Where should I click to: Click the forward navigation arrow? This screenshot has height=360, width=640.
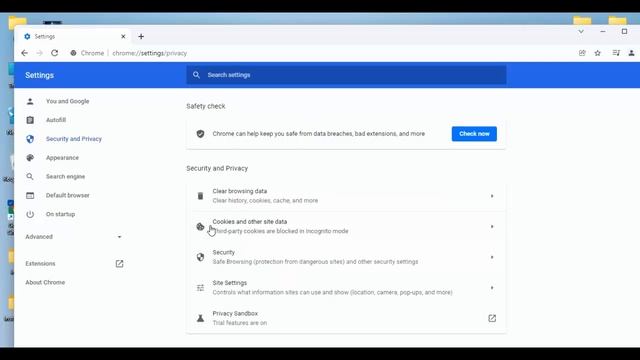39,53
